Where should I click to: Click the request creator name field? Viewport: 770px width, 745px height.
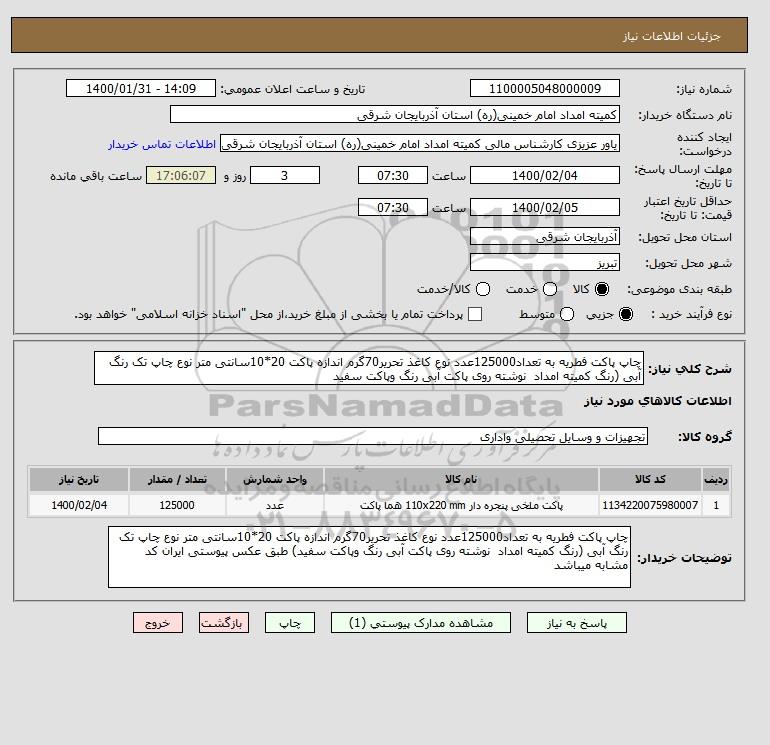point(420,144)
